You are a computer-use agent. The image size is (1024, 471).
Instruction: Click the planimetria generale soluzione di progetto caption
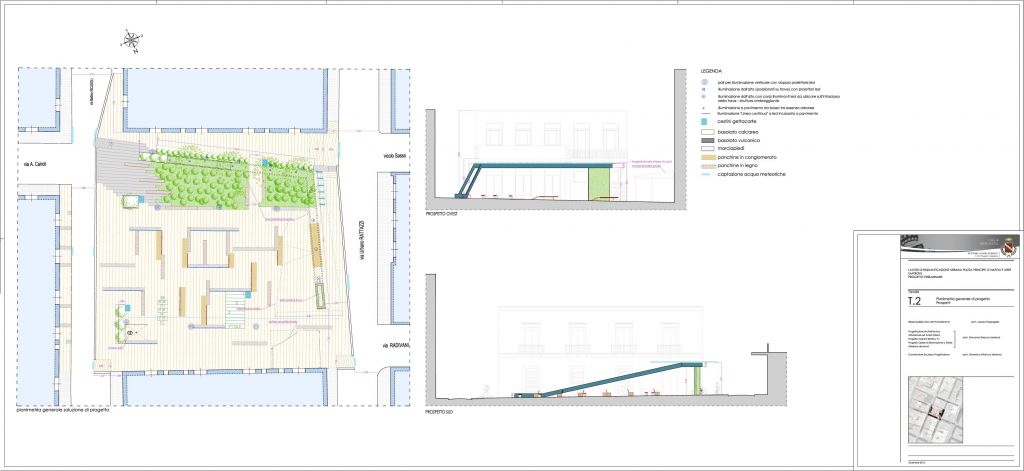[62, 411]
